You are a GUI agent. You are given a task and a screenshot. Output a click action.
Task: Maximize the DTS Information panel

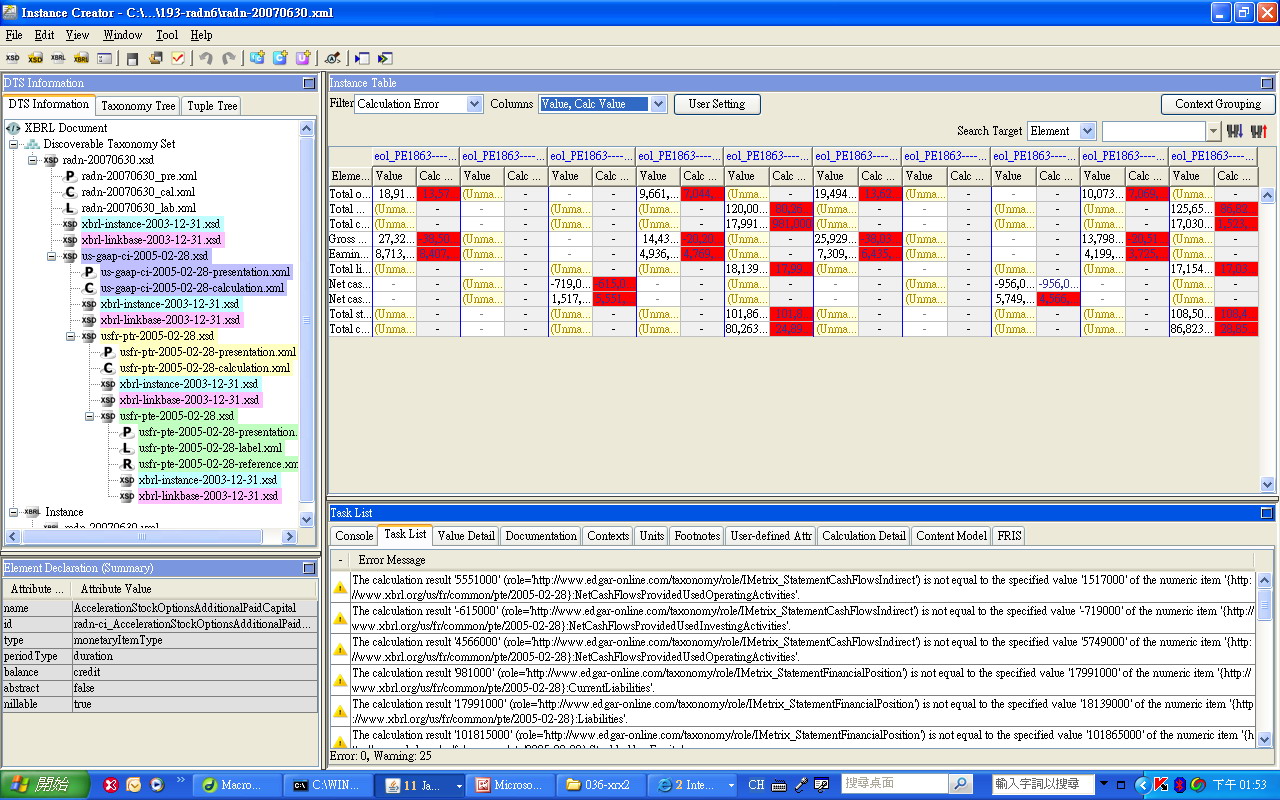click(x=309, y=83)
